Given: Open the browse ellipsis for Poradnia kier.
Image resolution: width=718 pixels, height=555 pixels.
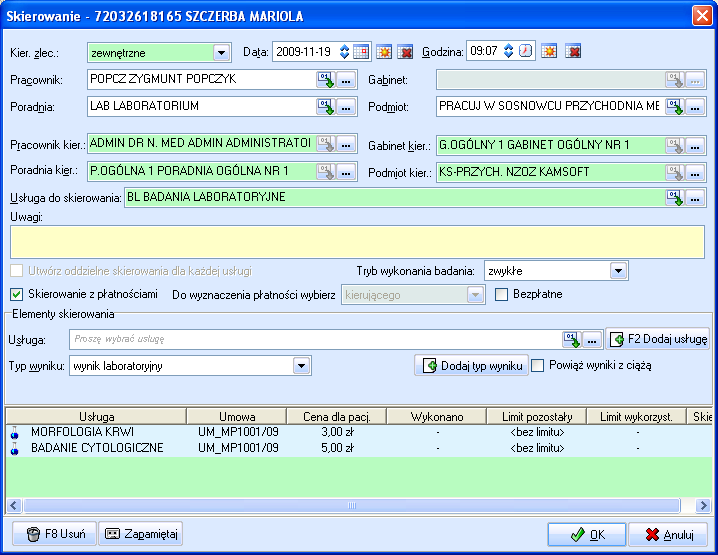Looking at the screenshot, I should pos(346,172).
